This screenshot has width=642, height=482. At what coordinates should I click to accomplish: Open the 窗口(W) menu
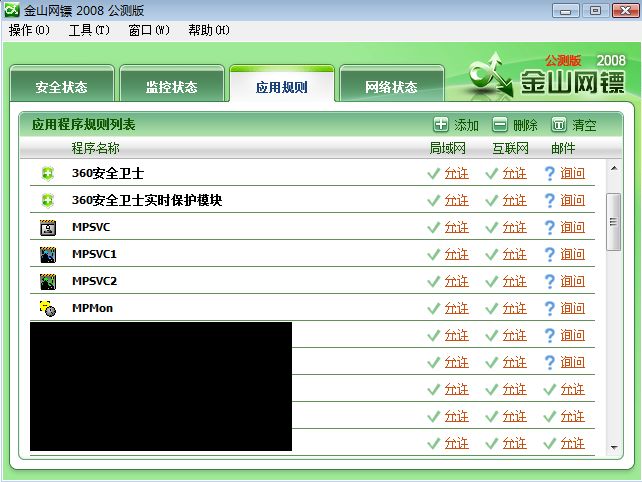[149, 30]
